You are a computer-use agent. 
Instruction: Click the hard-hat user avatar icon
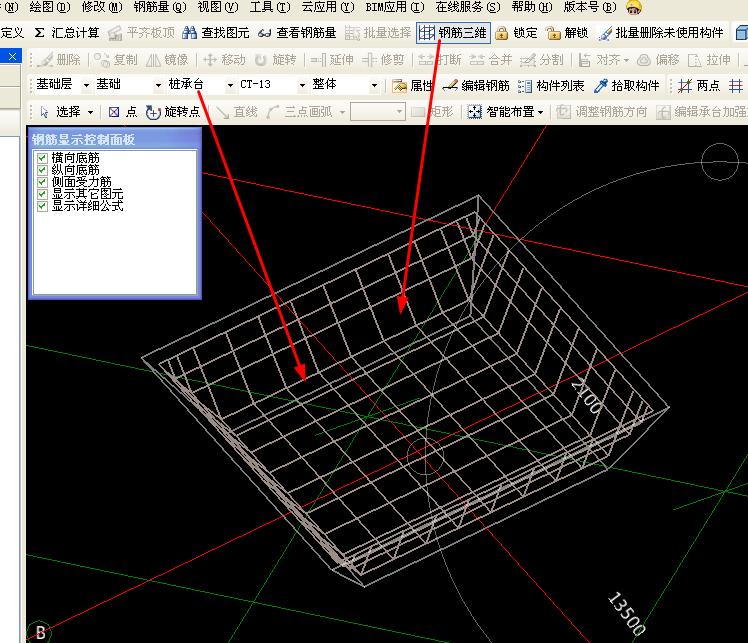click(x=634, y=7)
